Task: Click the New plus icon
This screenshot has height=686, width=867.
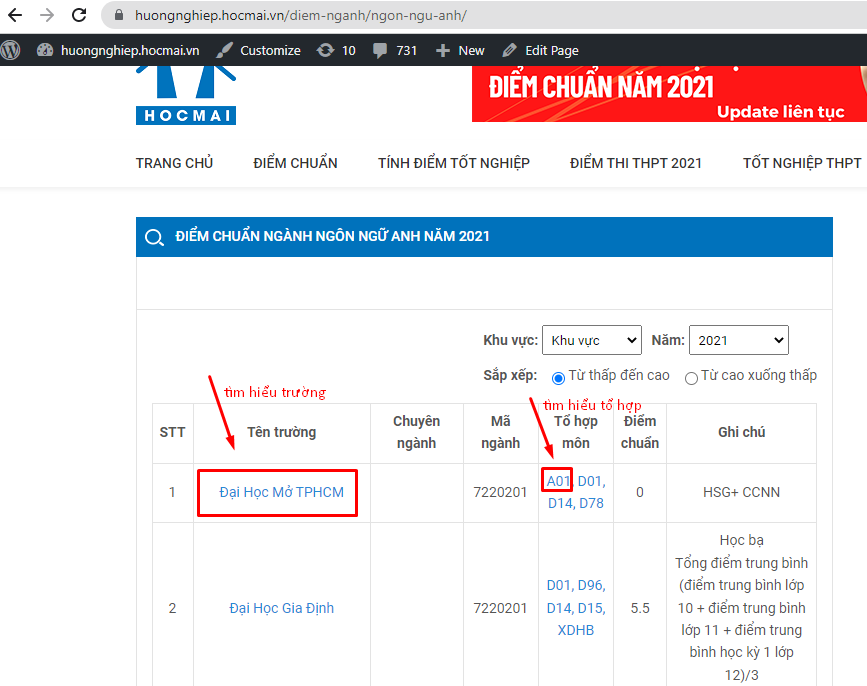Action: click(443, 50)
